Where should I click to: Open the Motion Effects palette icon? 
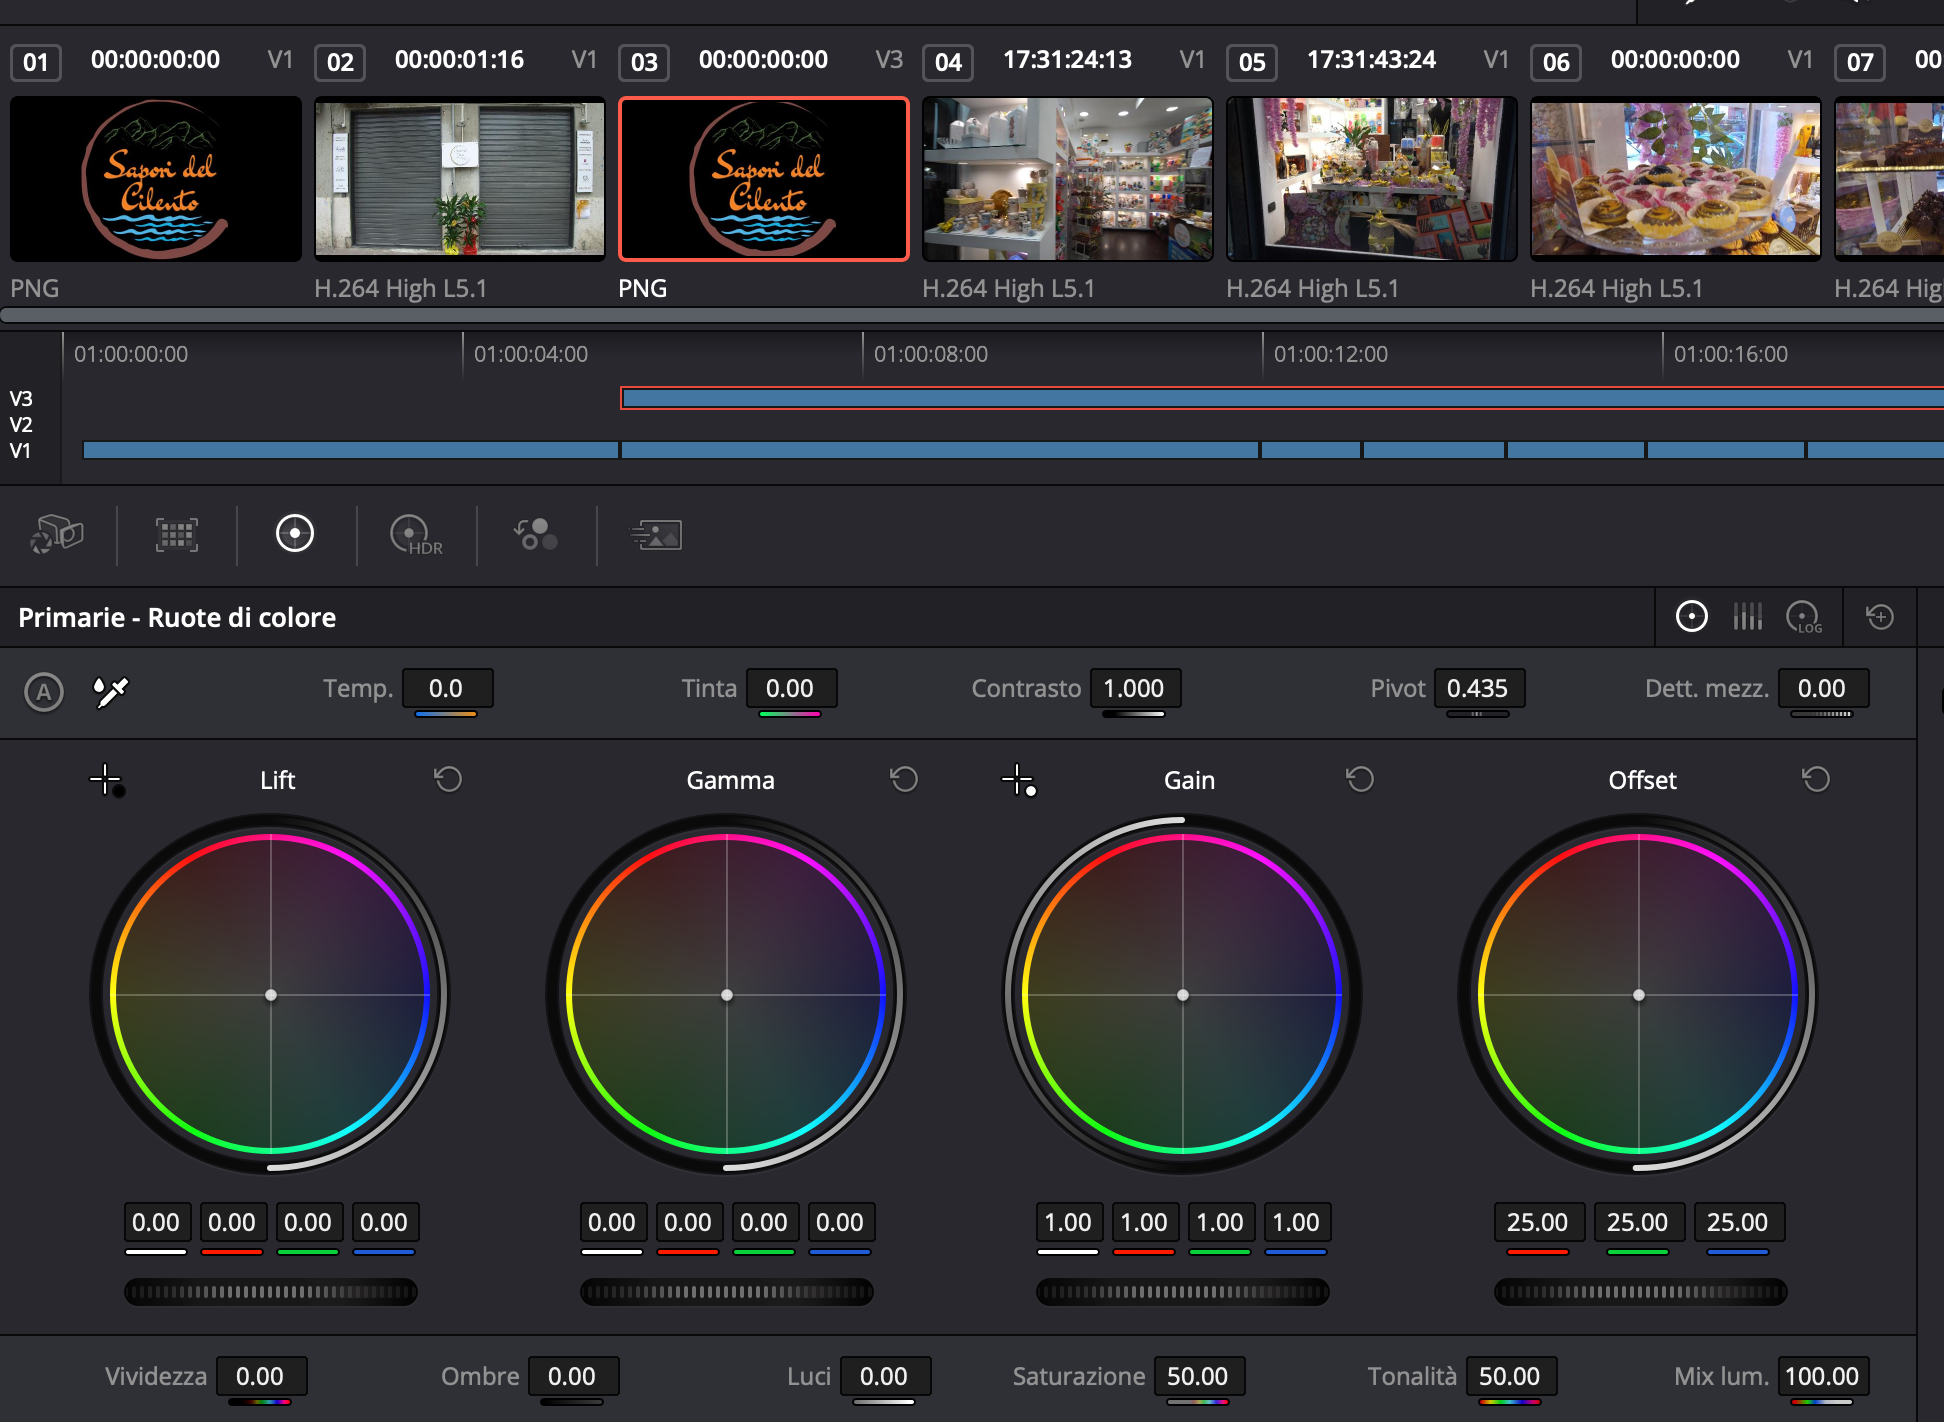(x=656, y=535)
